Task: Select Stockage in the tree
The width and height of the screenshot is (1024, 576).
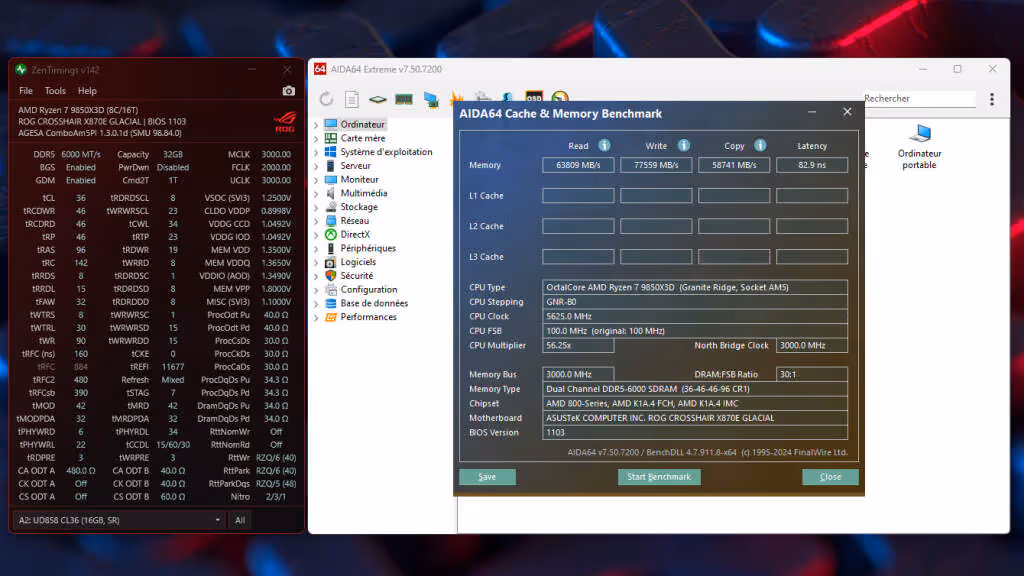Action: tap(359, 206)
